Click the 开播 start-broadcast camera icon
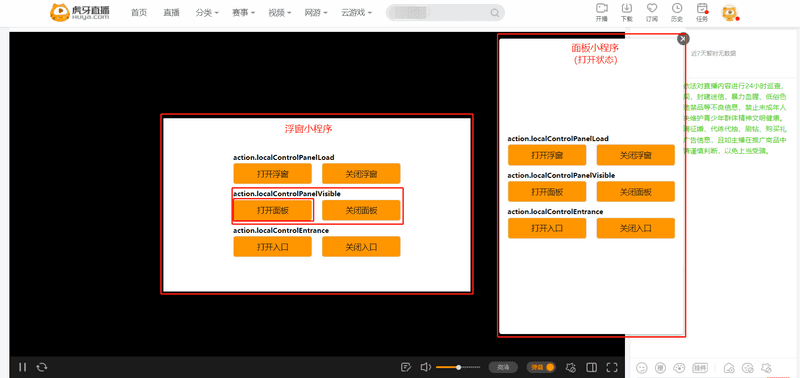This screenshot has height=378, width=800. pos(602,8)
